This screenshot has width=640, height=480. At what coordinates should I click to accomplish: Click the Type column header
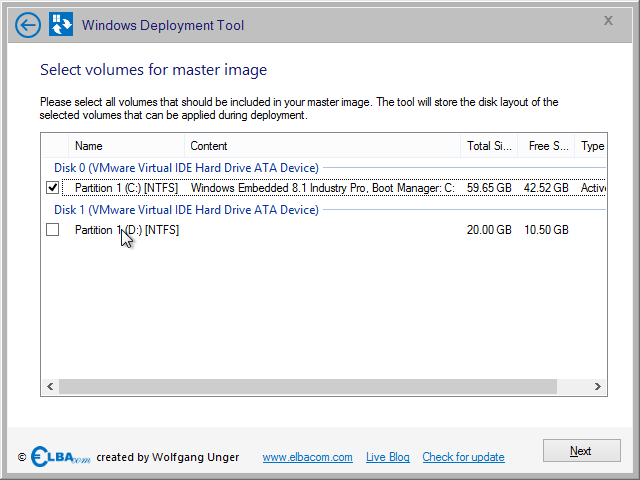tap(591, 146)
